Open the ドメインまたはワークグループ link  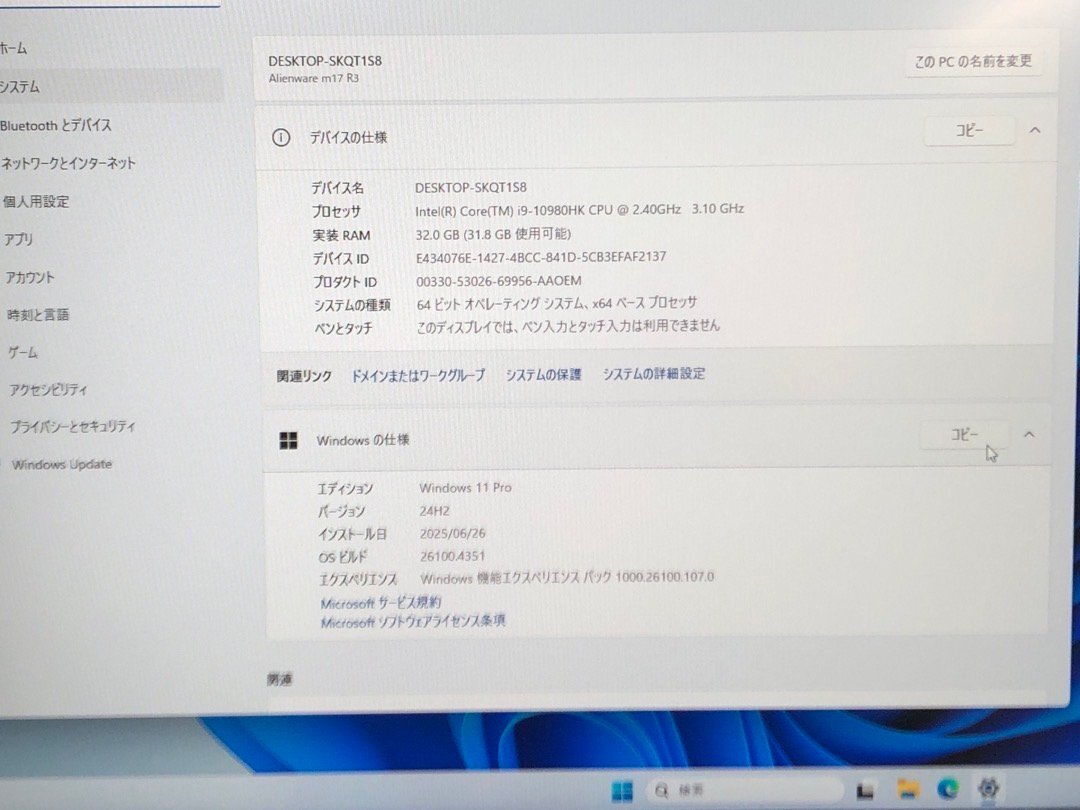(418, 375)
